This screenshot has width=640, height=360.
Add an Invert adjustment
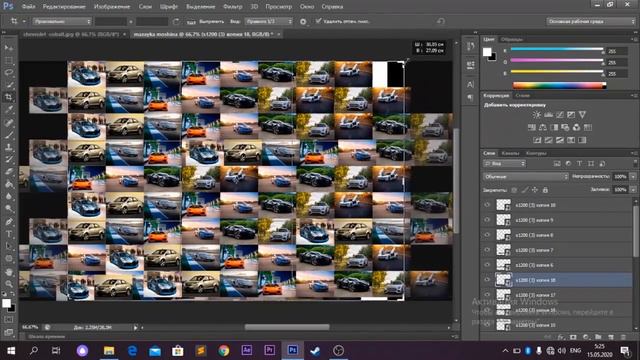click(x=538, y=140)
